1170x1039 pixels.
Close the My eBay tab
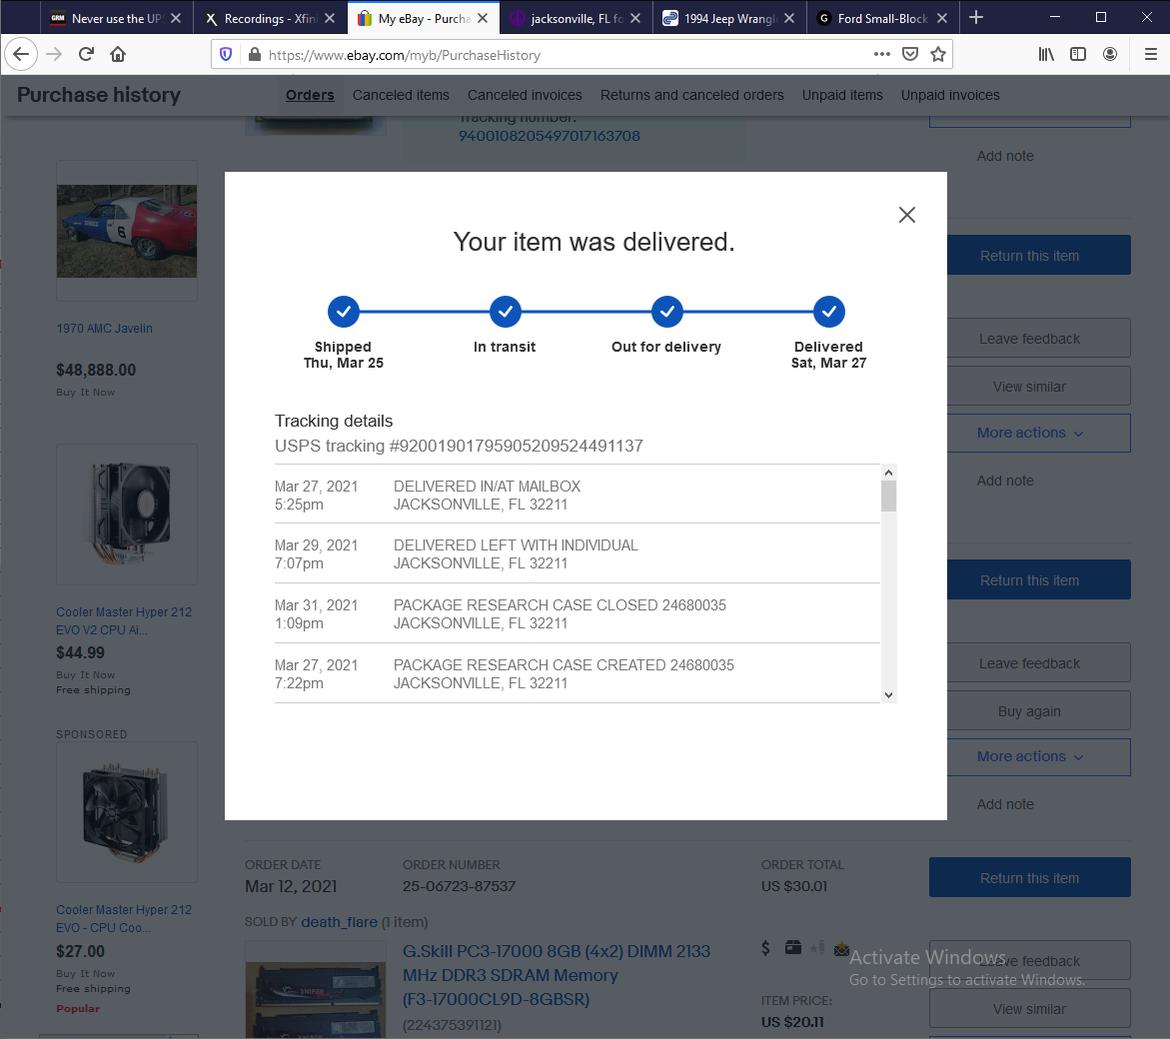(x=483, y=18)
